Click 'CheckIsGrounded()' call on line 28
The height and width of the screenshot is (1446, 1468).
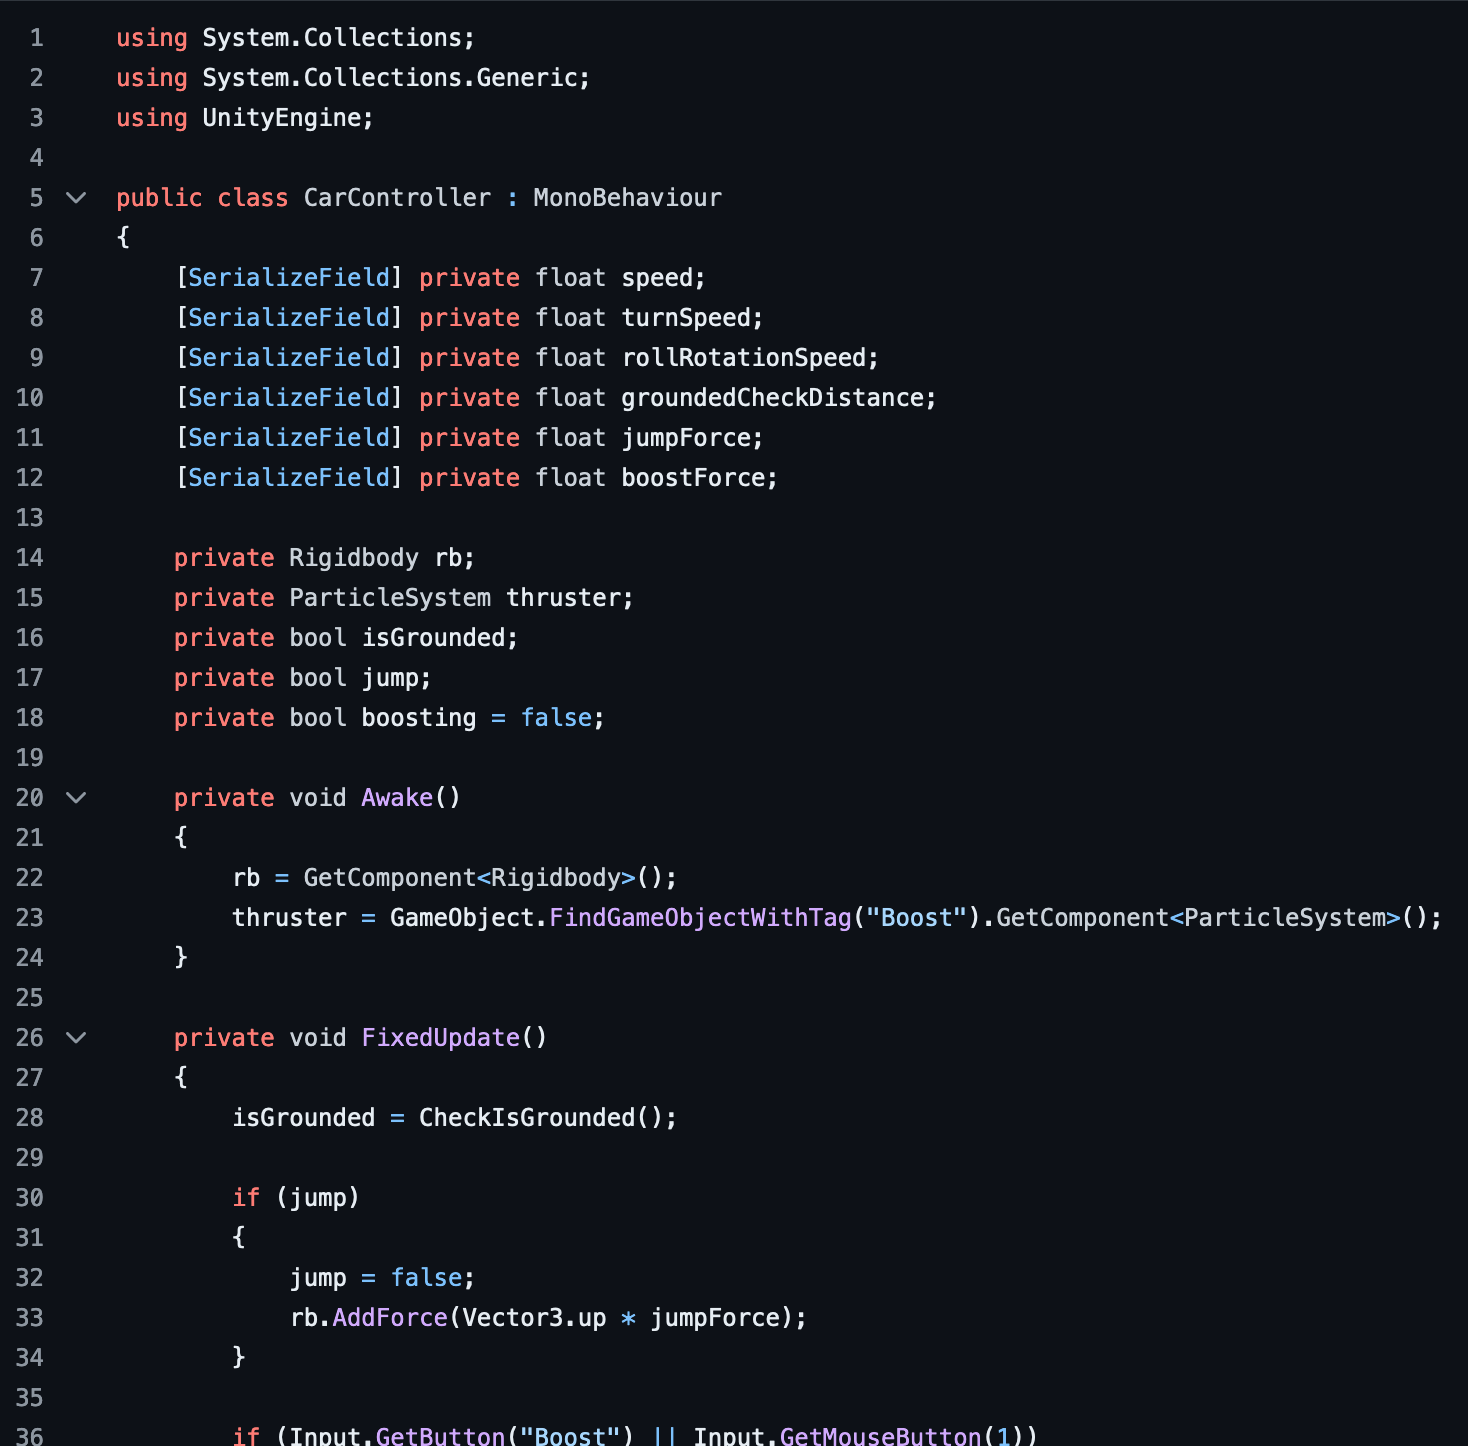(541, 1118)
